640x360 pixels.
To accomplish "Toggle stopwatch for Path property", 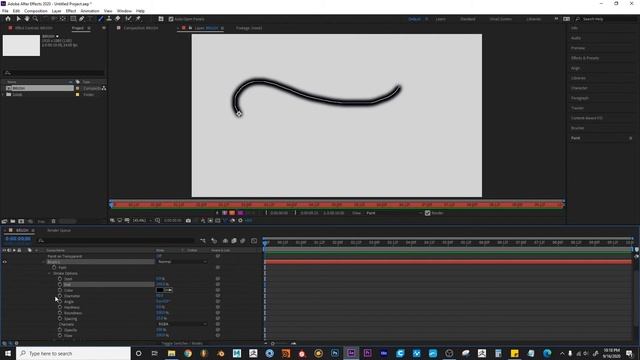I will [x=54, y=267].
